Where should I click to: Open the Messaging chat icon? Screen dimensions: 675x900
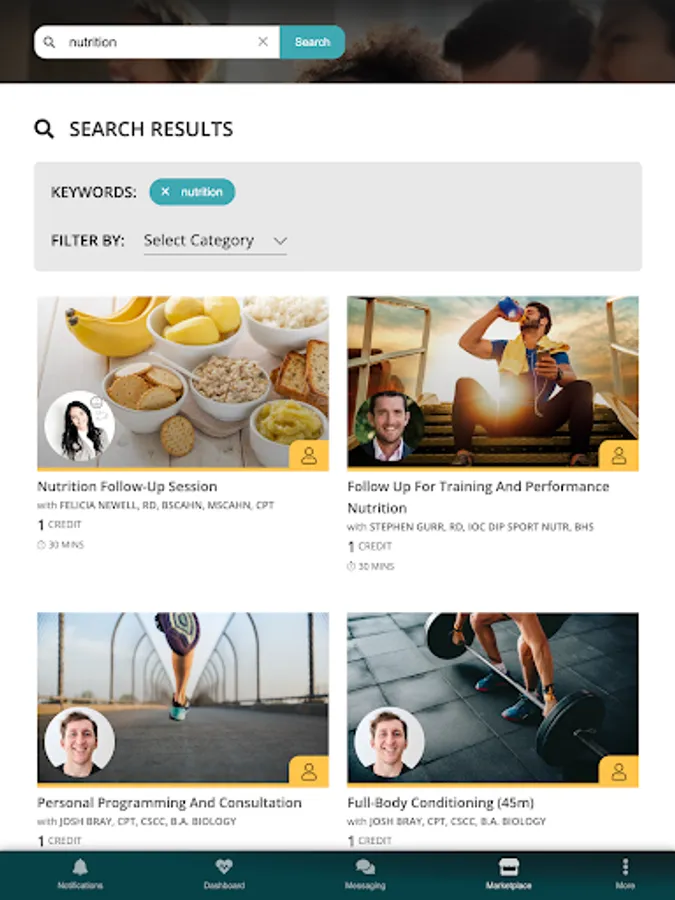coord(365,867)
